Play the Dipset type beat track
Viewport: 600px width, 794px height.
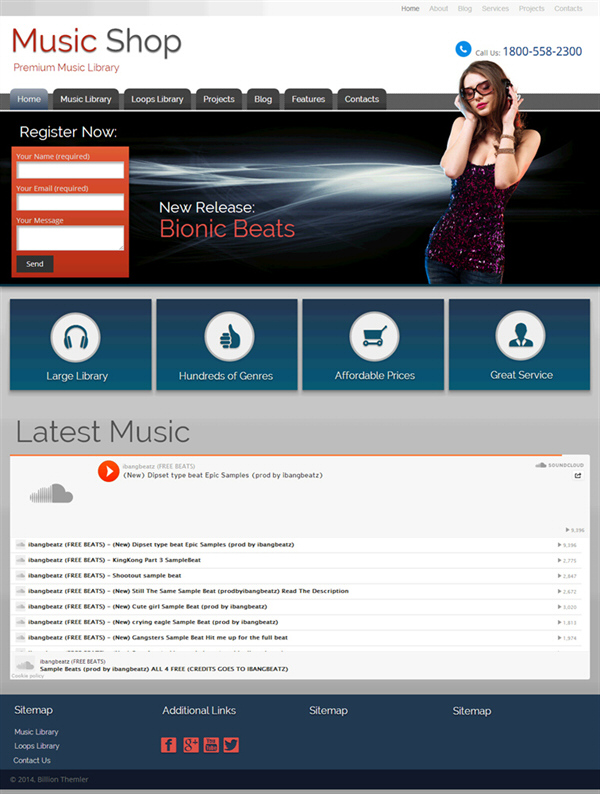(x=108, y=471)
